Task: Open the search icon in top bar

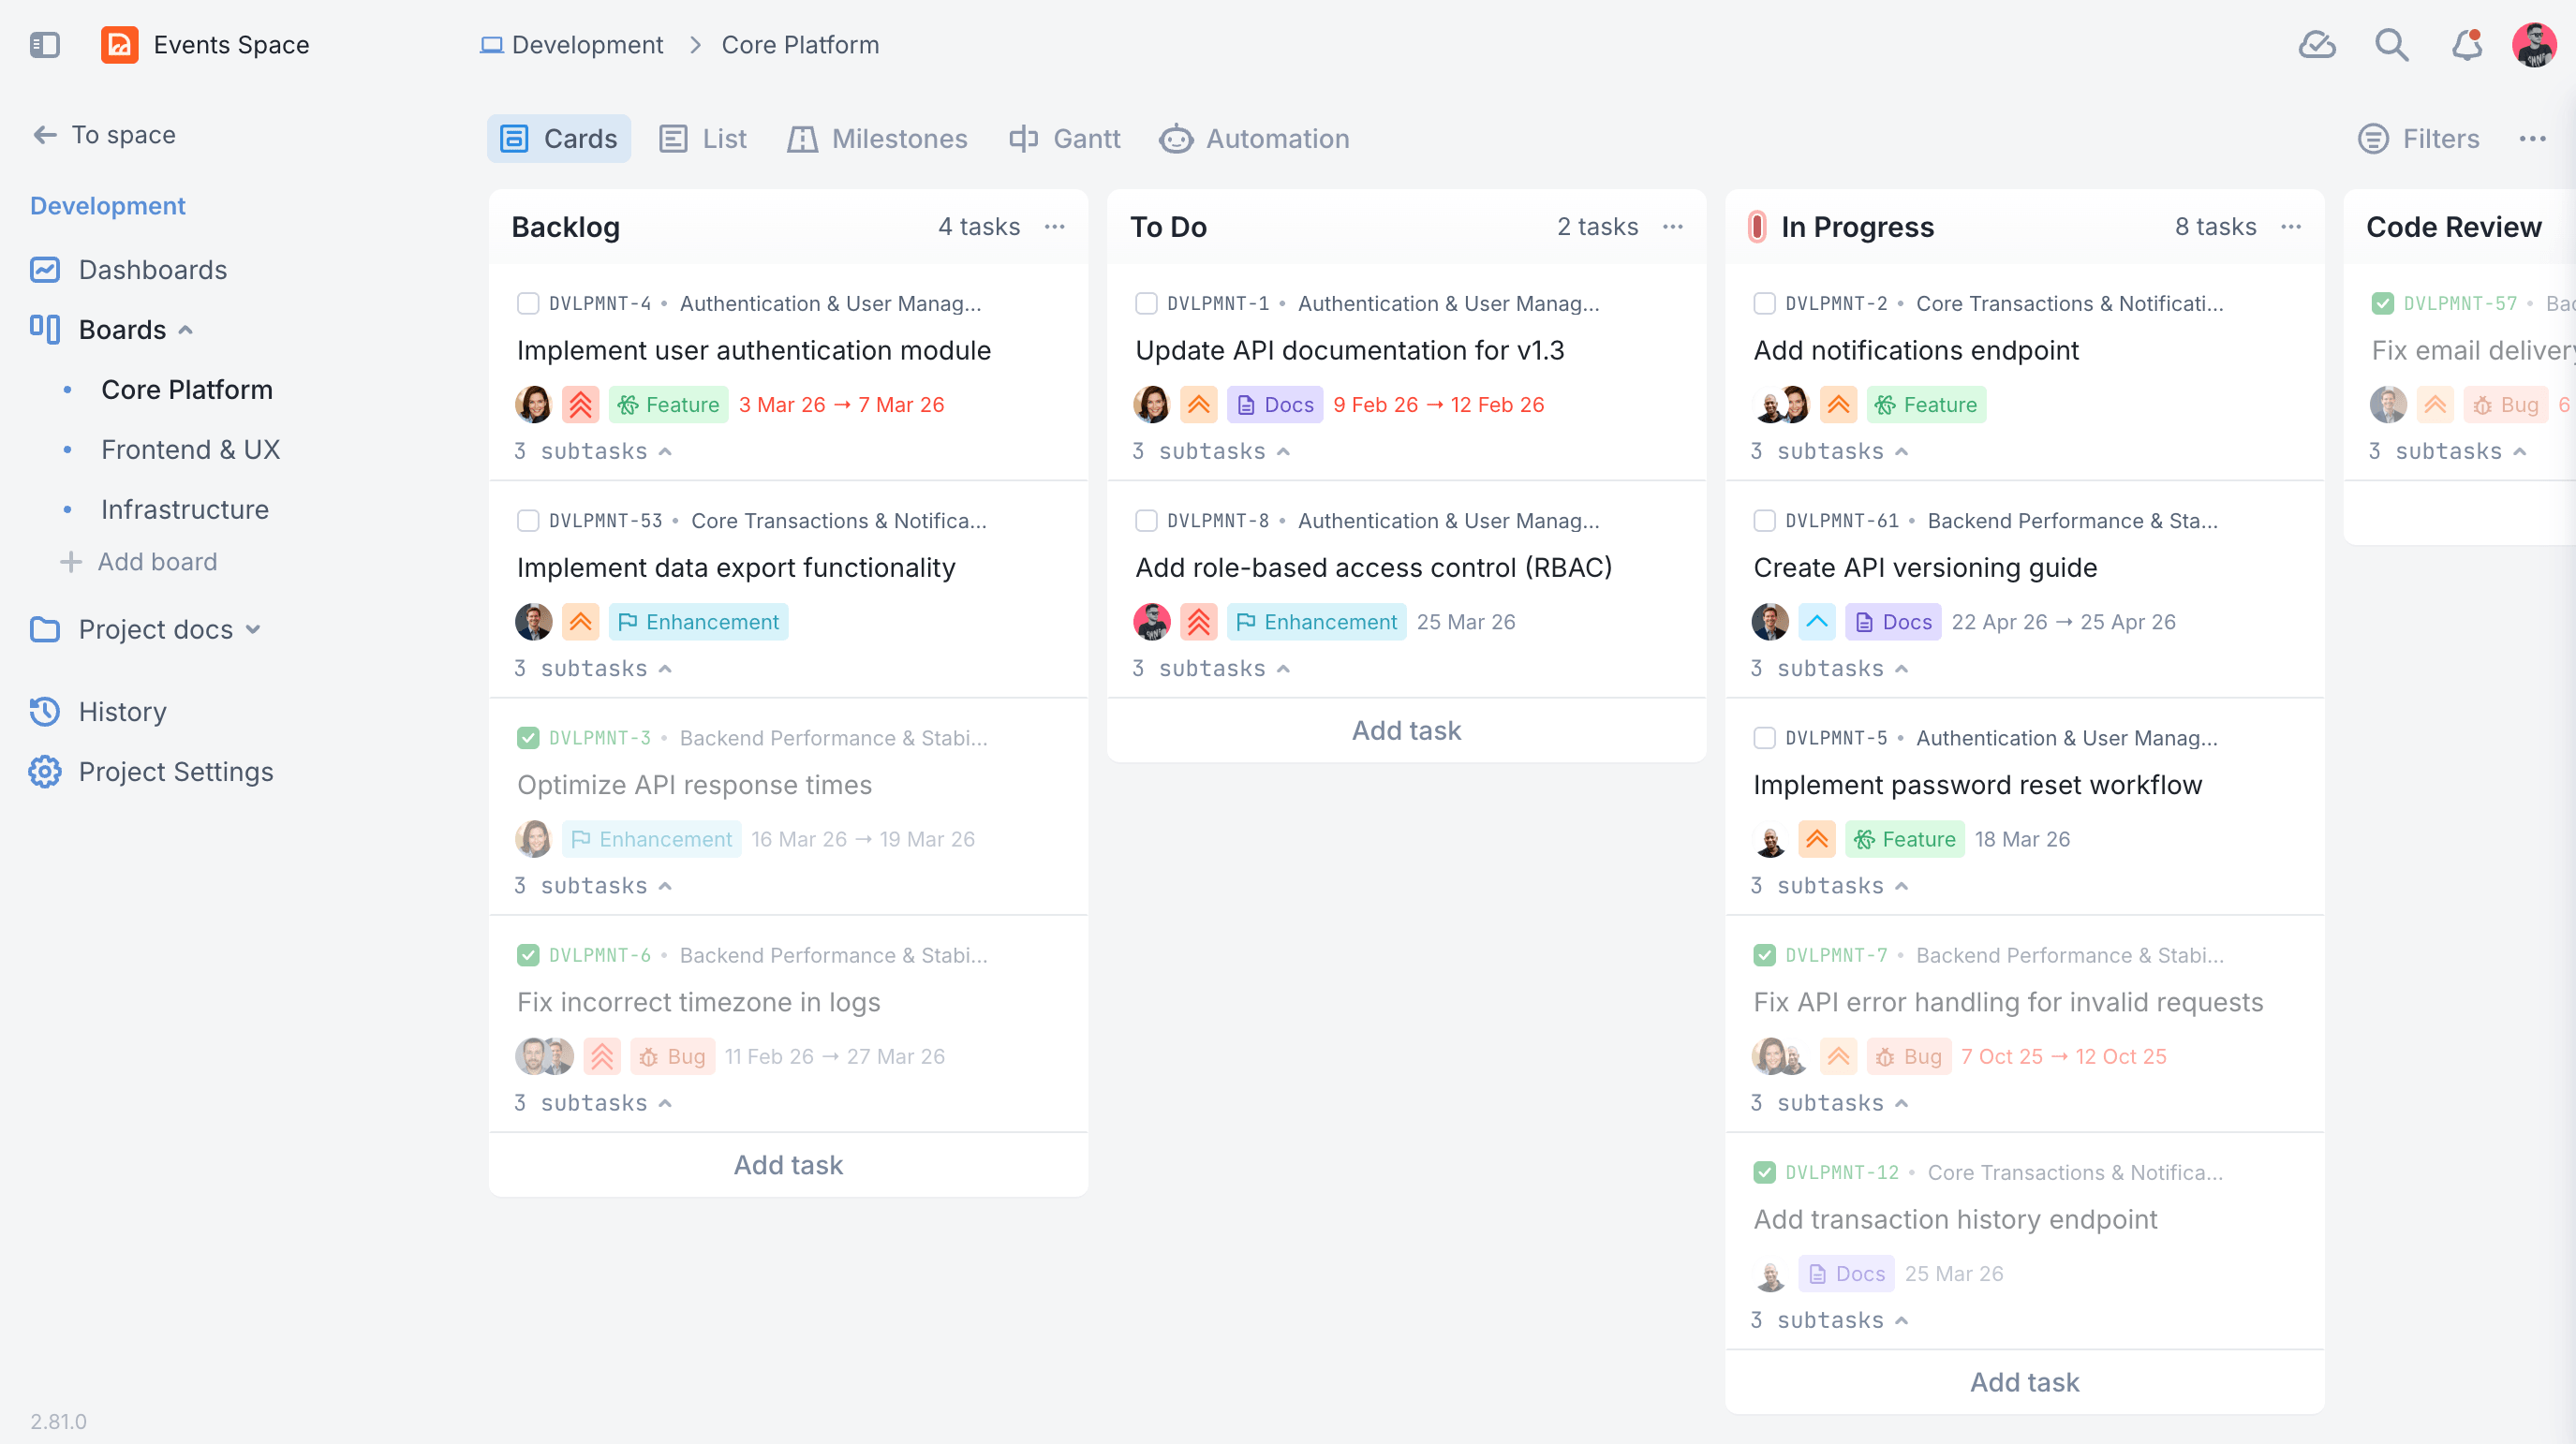Action: pyautogui.click(x=2392, y=45)
